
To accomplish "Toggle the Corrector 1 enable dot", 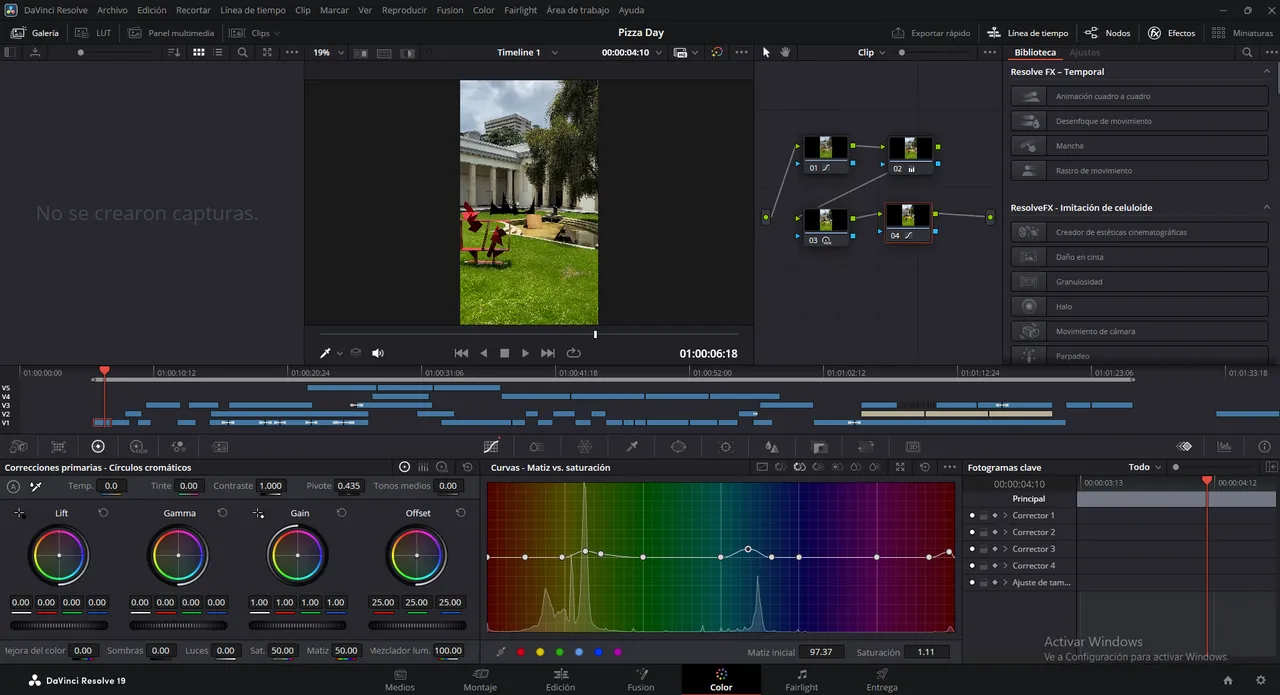I will click(972, 516).
